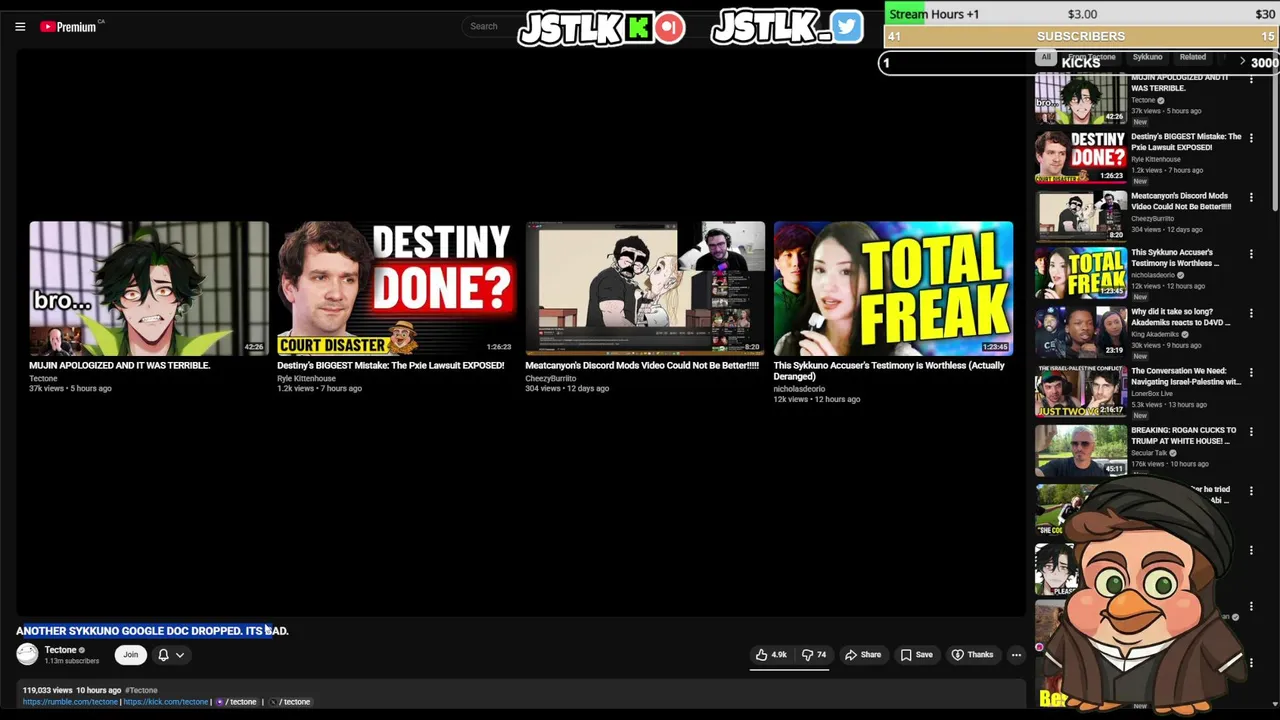The width and height of the screenshot is (1280, 720).
Task: Open sidebar Israel-Palestine Conflict thumbnail
Action: point(1081,391)
